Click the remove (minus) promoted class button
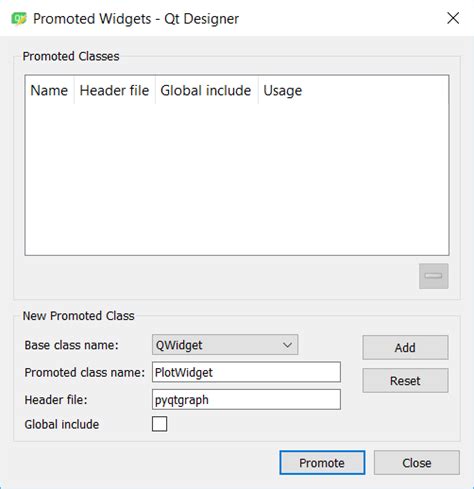This screenshot has height=489, width=474. coord(433,276)
